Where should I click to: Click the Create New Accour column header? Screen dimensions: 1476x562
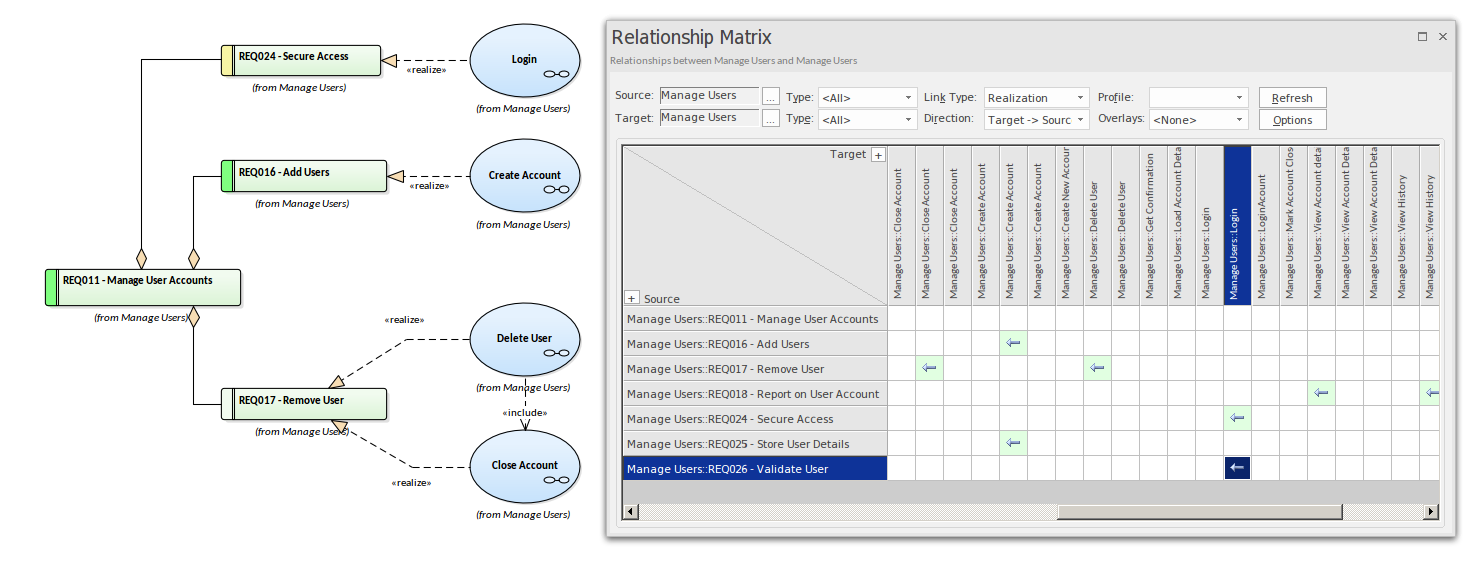pos(1069,225)
